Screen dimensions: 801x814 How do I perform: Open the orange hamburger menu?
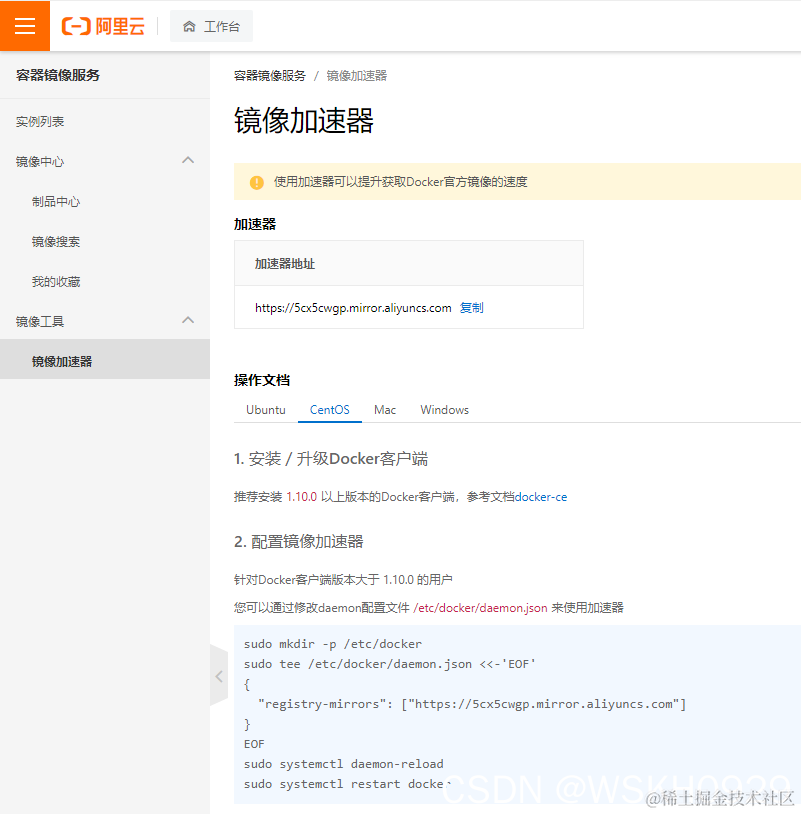pyautogui.click(x=25, y=25)
